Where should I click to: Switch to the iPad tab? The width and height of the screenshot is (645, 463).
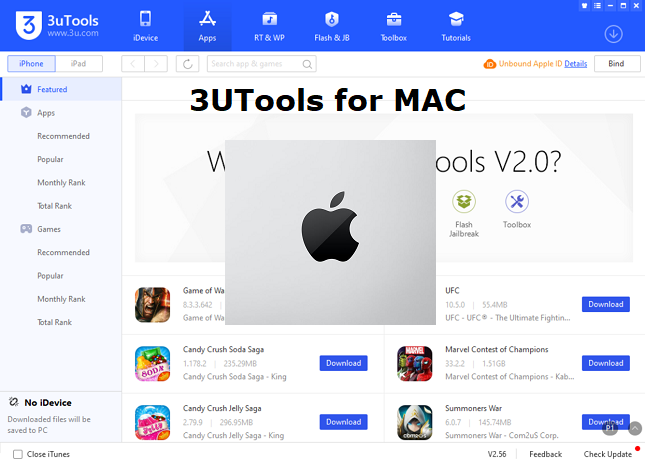tap(79, 64)
